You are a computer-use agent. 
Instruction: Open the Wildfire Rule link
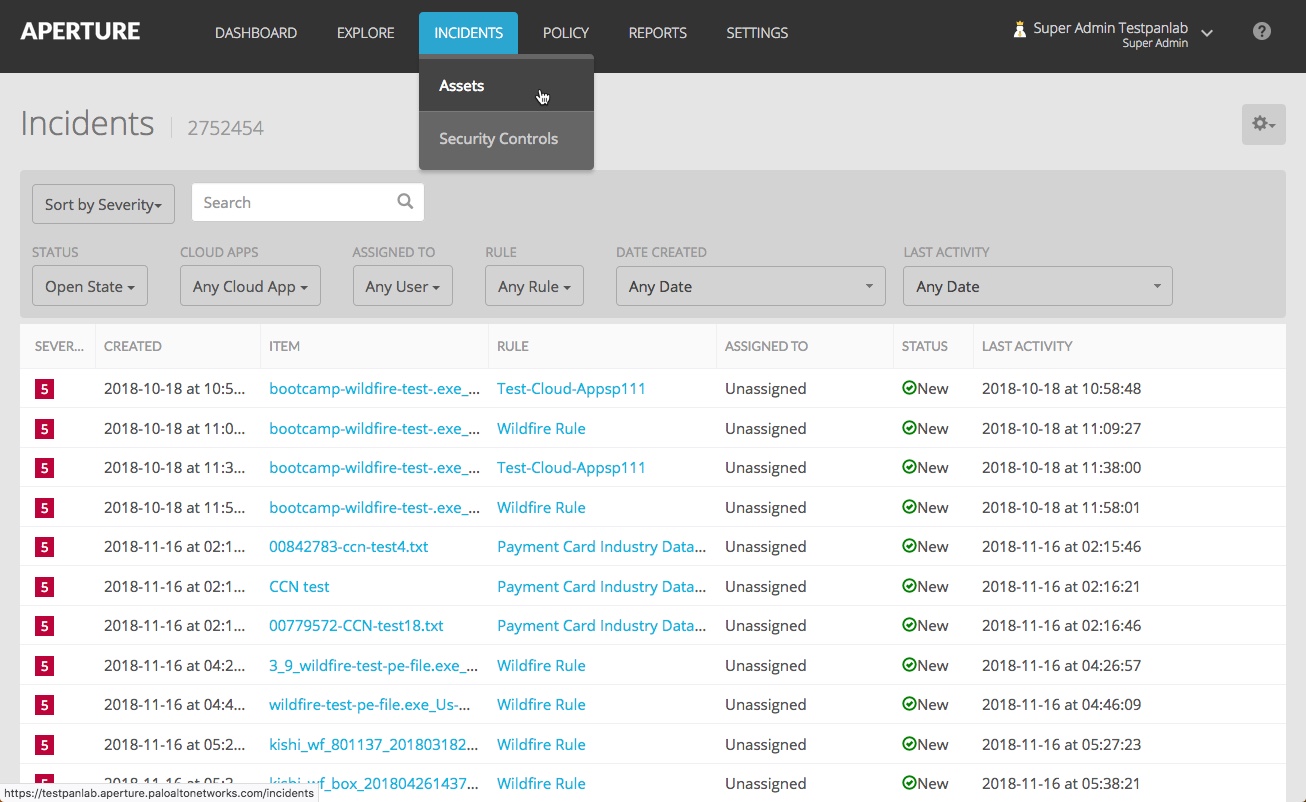541,428
